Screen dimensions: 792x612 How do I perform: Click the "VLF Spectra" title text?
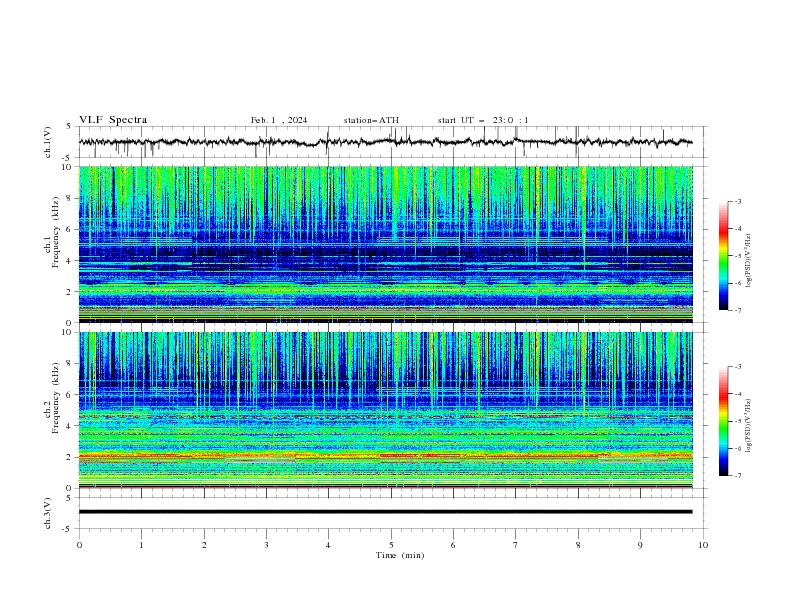coord(113,120)
